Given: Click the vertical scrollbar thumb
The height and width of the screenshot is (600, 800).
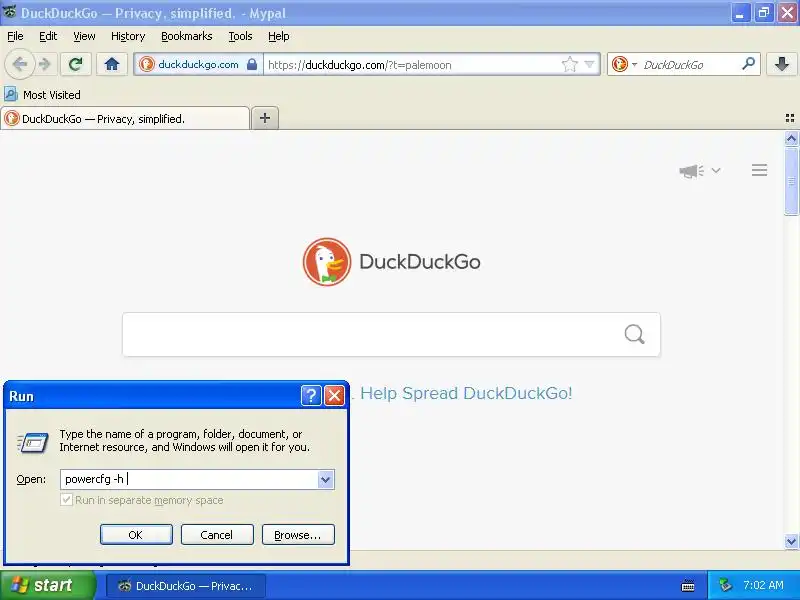Looking at the screenshot, I should pos(791,181).
